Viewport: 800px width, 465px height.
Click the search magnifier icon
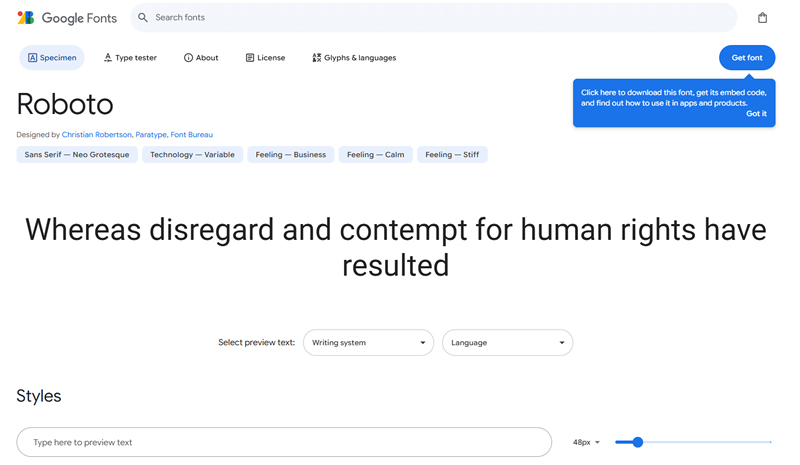[x=143, y=18]
